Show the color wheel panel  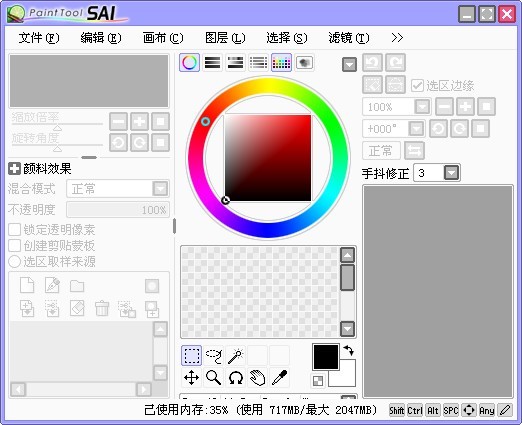coord(190,62)
